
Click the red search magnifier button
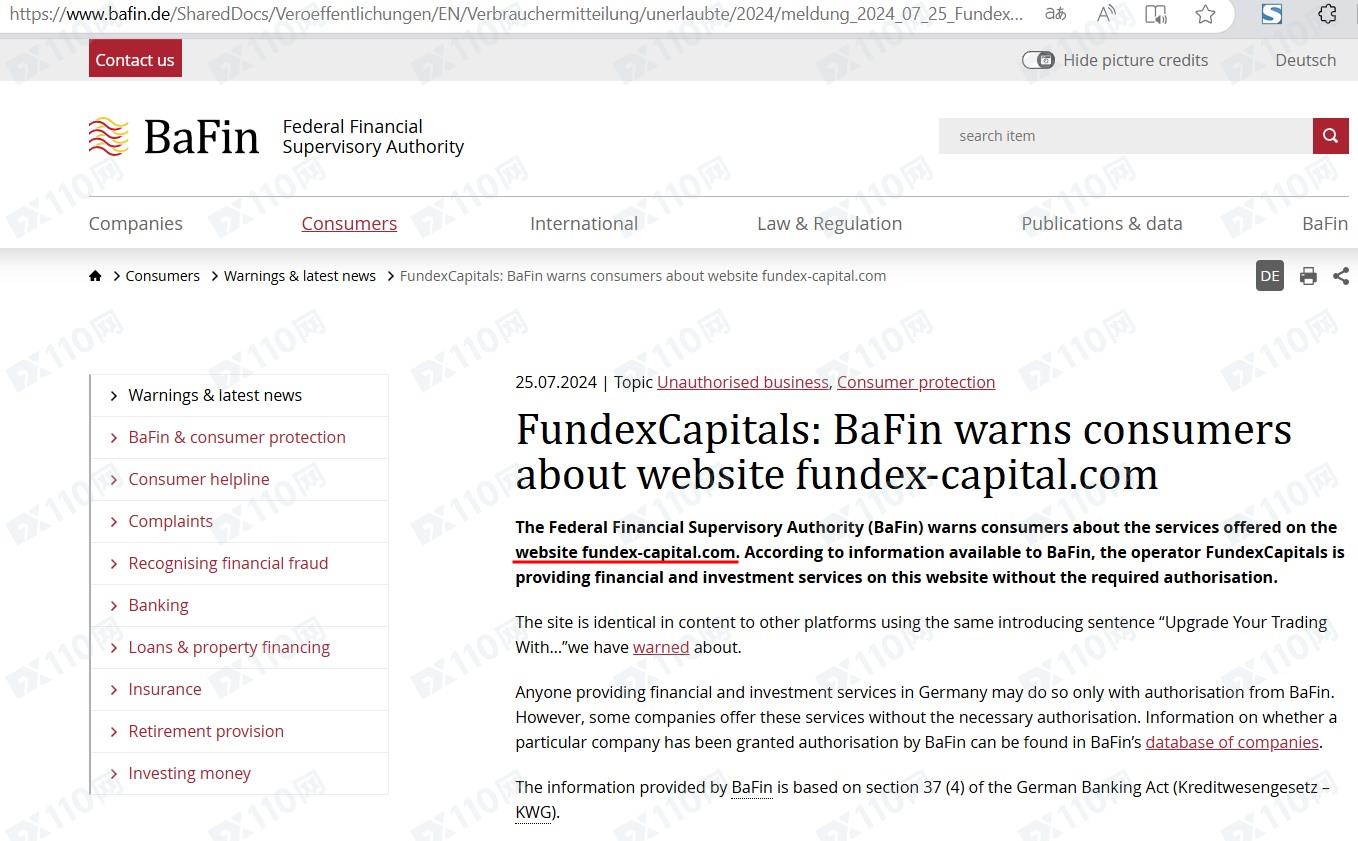(1330, 136)
